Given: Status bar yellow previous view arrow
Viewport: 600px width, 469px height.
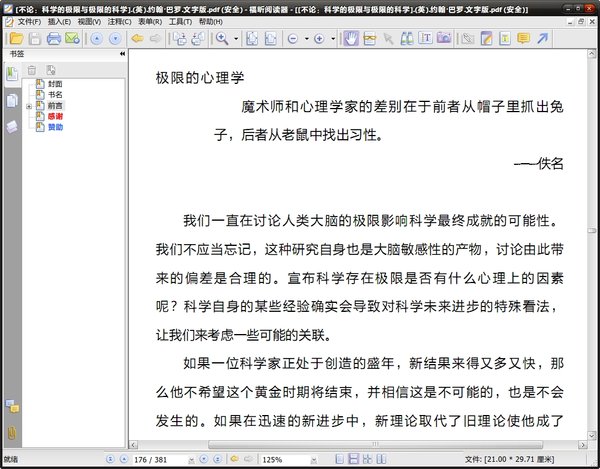Looking at the screenshot, I should pyautogui.click(x=234, y=459).
